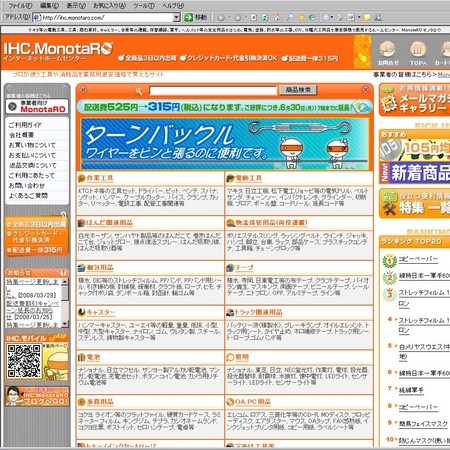Open the 返品交換について sidebar link
The image size is (450, 450).
pyautogui.click(x=32, y=165)
